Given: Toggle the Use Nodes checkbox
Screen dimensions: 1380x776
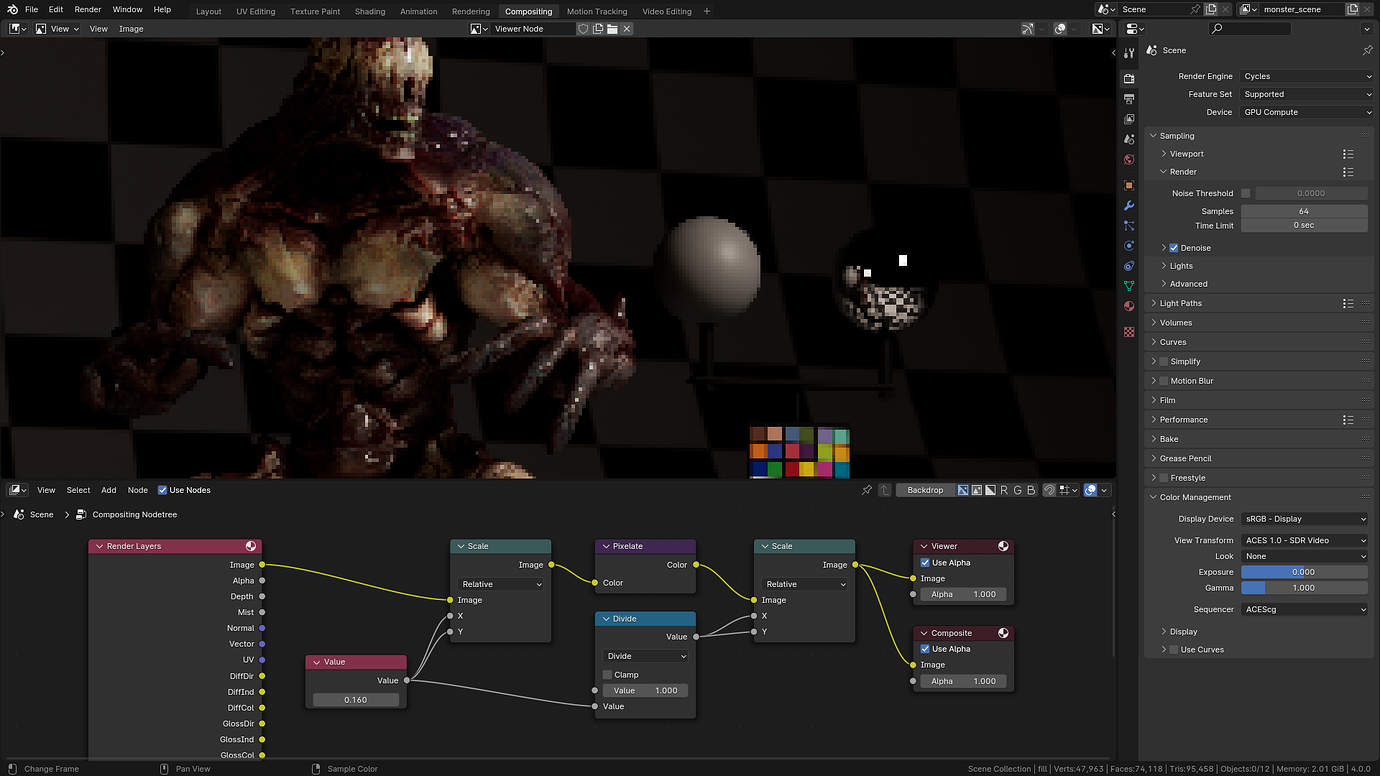Looking at the screenshot, I should [x=163, y=490].
